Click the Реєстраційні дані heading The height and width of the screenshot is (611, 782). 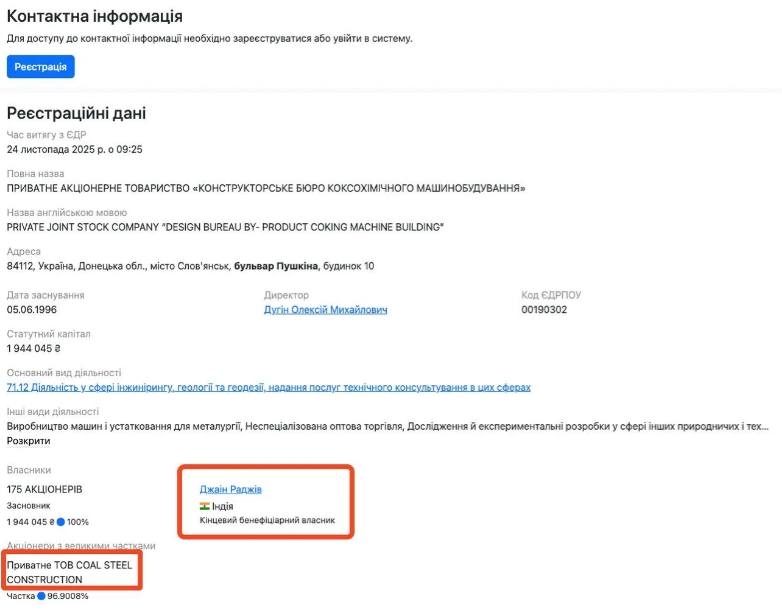point(76,113)
